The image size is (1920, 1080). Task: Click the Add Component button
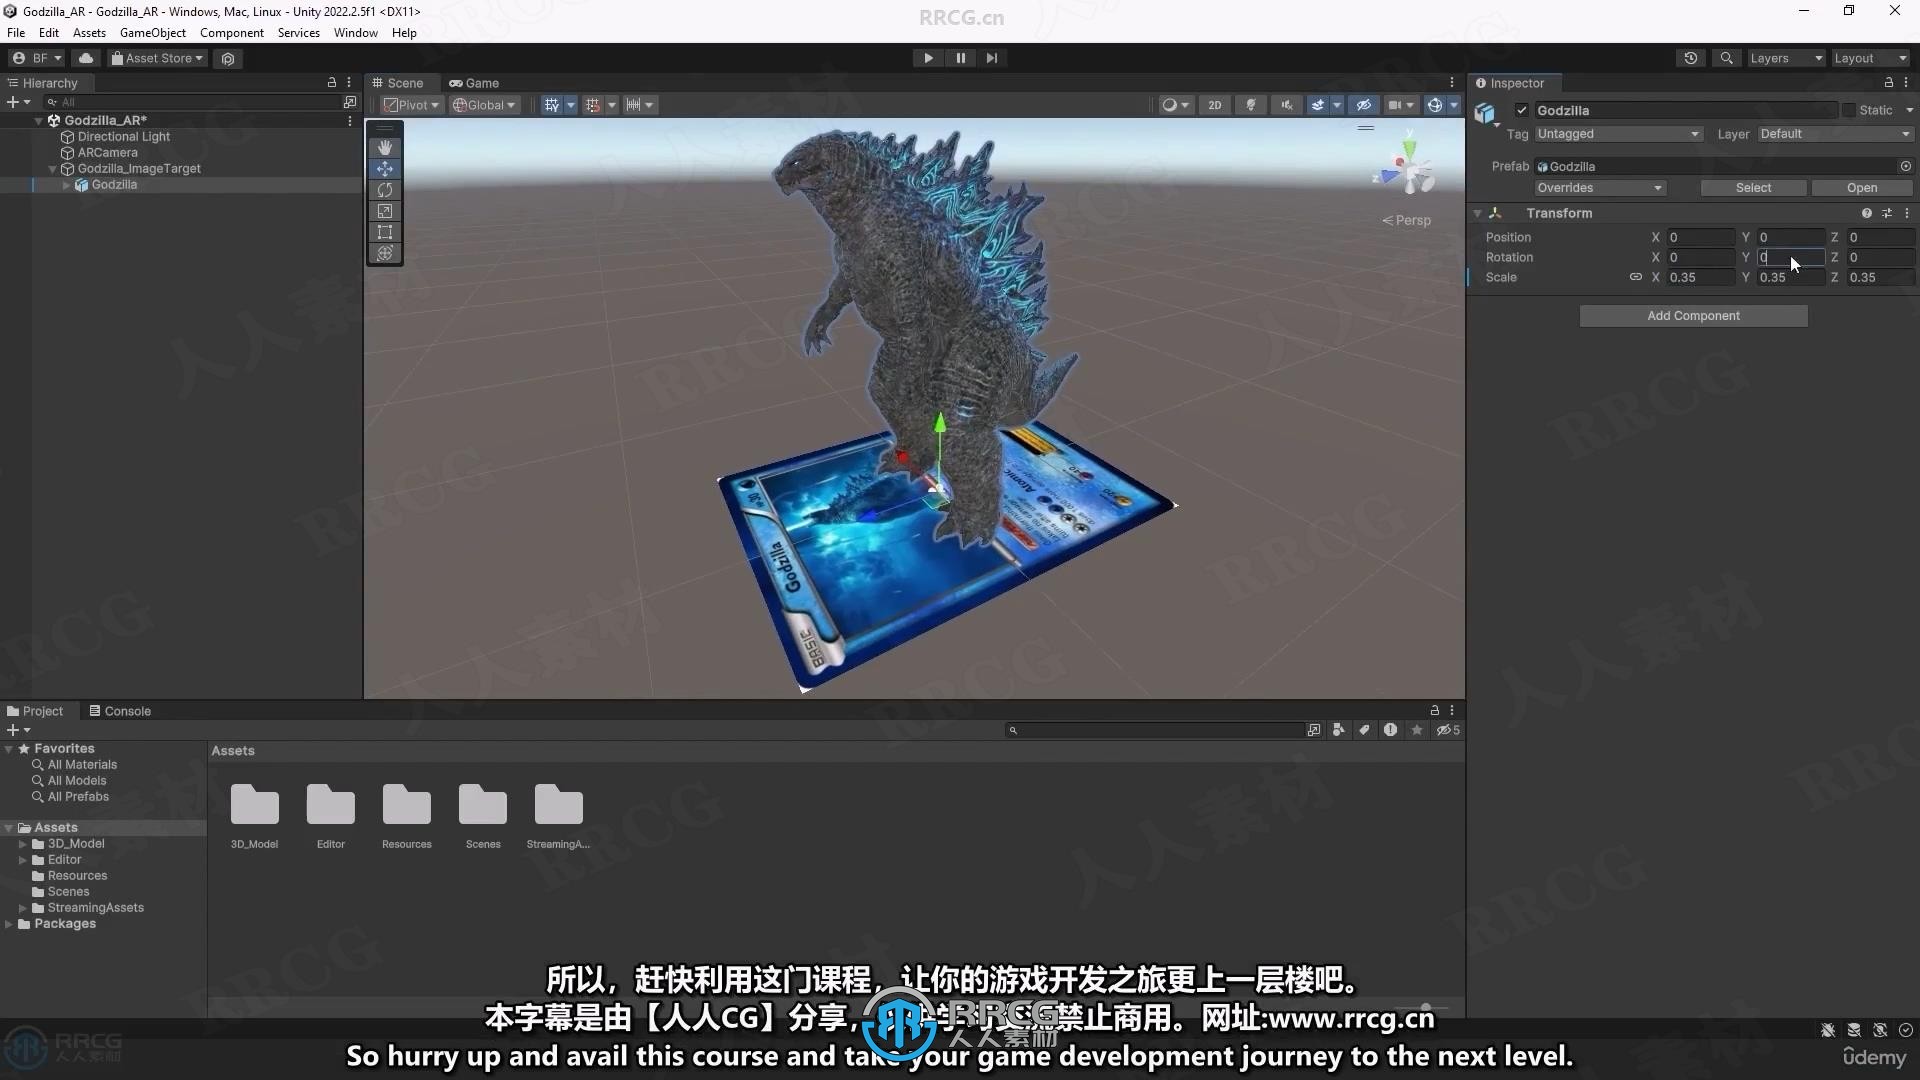(1693, 316)
